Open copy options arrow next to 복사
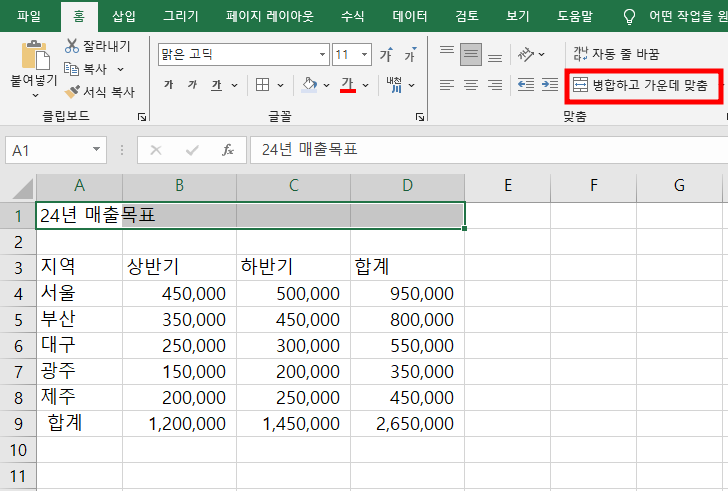The height and width of the screenshot is (491, 728). coord(120,70)
